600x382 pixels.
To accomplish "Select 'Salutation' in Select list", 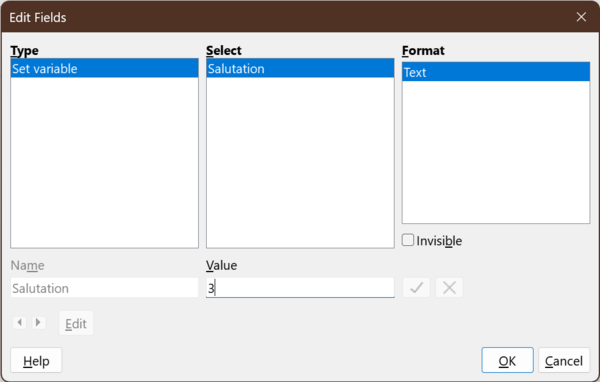I will click(x=300, y=69).
